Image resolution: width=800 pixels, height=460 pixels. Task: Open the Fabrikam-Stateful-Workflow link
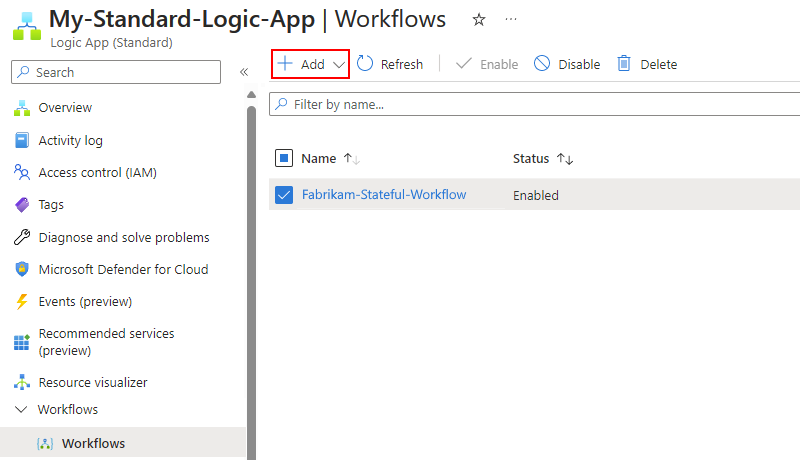[x=384, y=195]
